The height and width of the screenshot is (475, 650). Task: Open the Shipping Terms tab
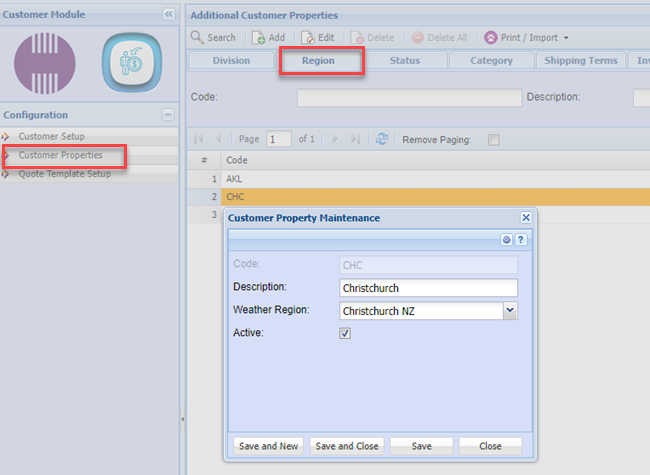point(580,61)
